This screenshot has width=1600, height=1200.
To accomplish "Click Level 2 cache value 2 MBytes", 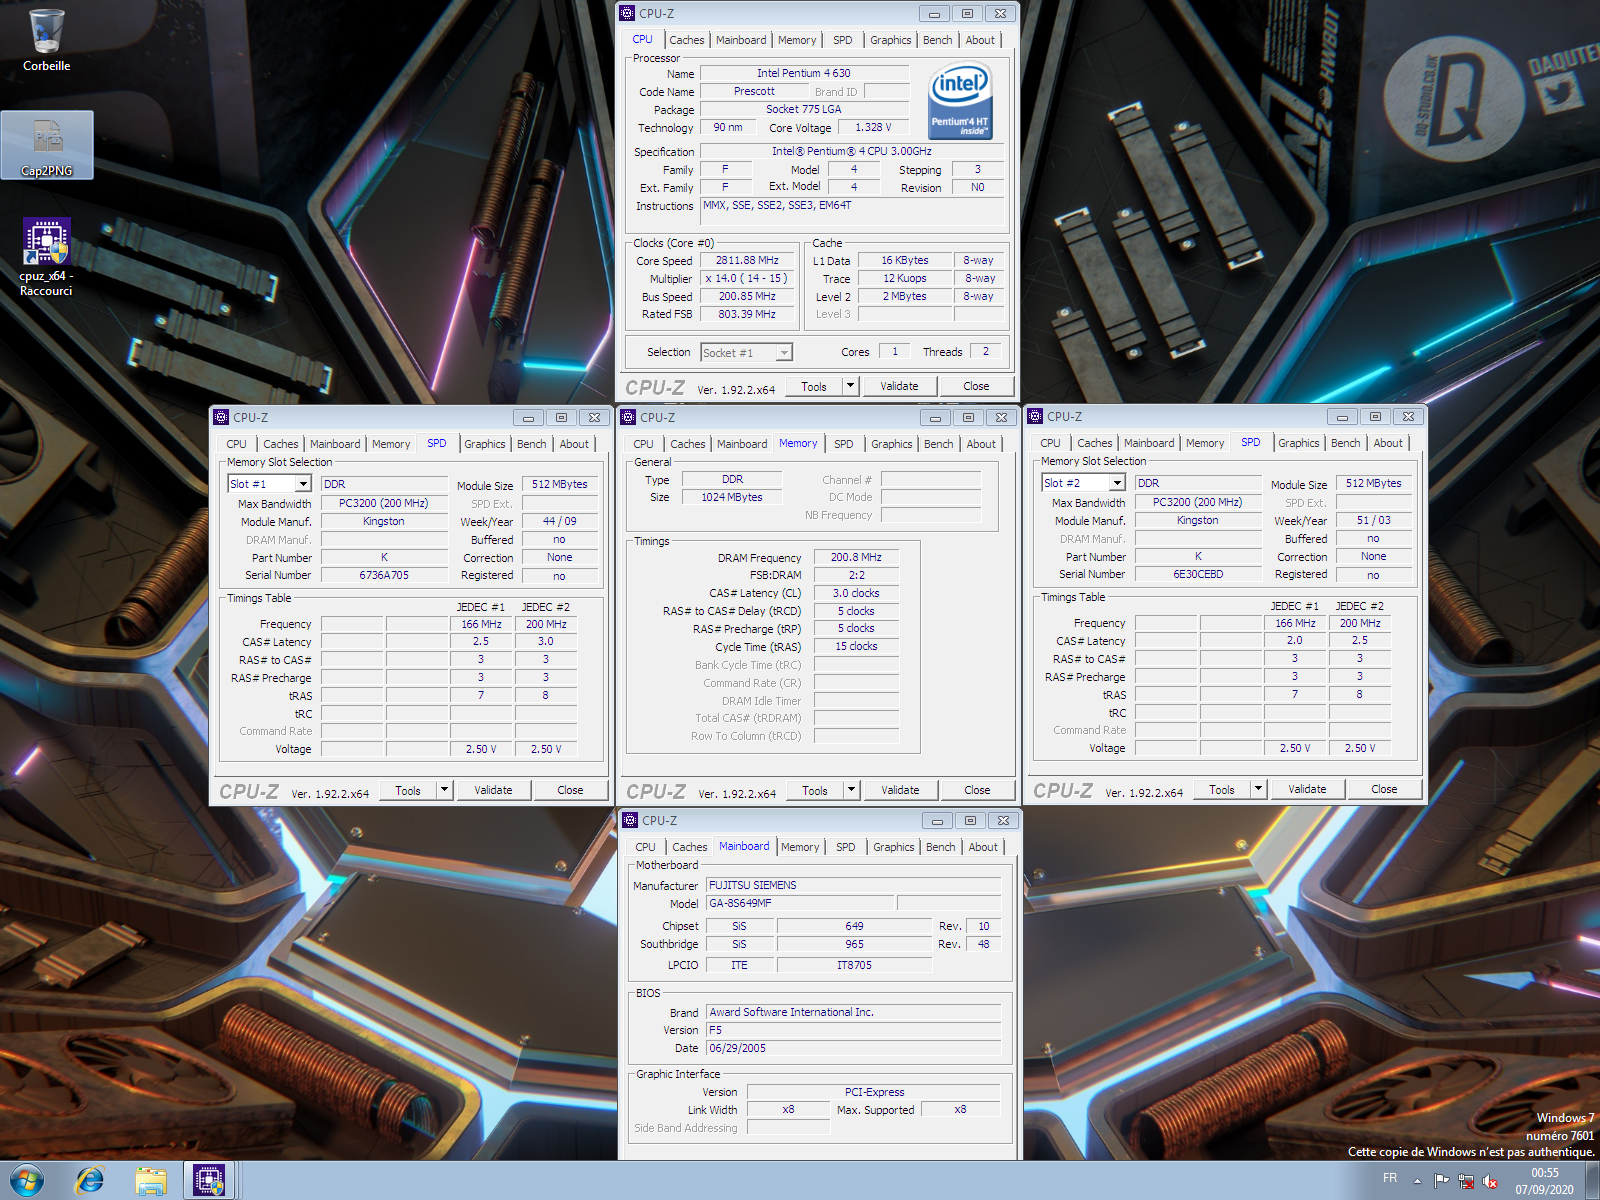I will (904, 296).
